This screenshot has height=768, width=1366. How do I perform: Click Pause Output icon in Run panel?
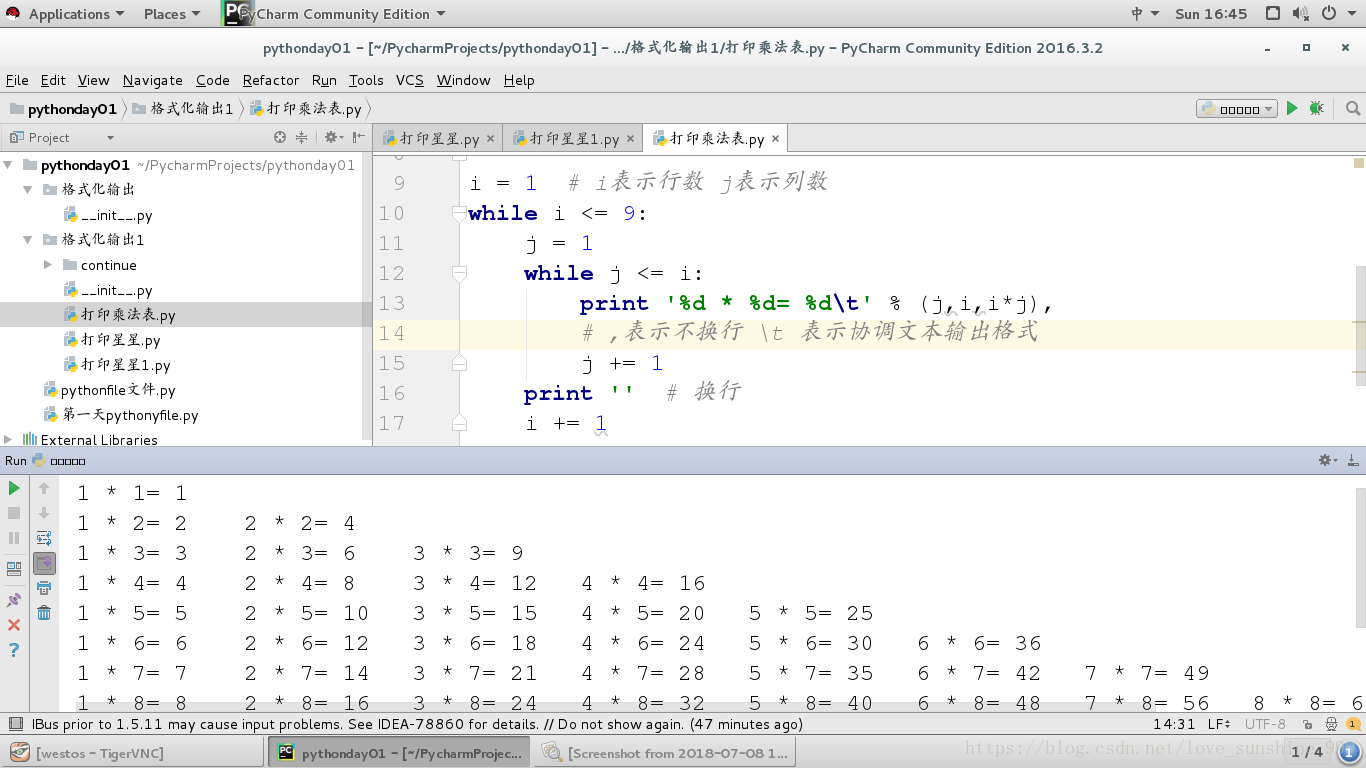pyautogui.click(x=14, y=538)
